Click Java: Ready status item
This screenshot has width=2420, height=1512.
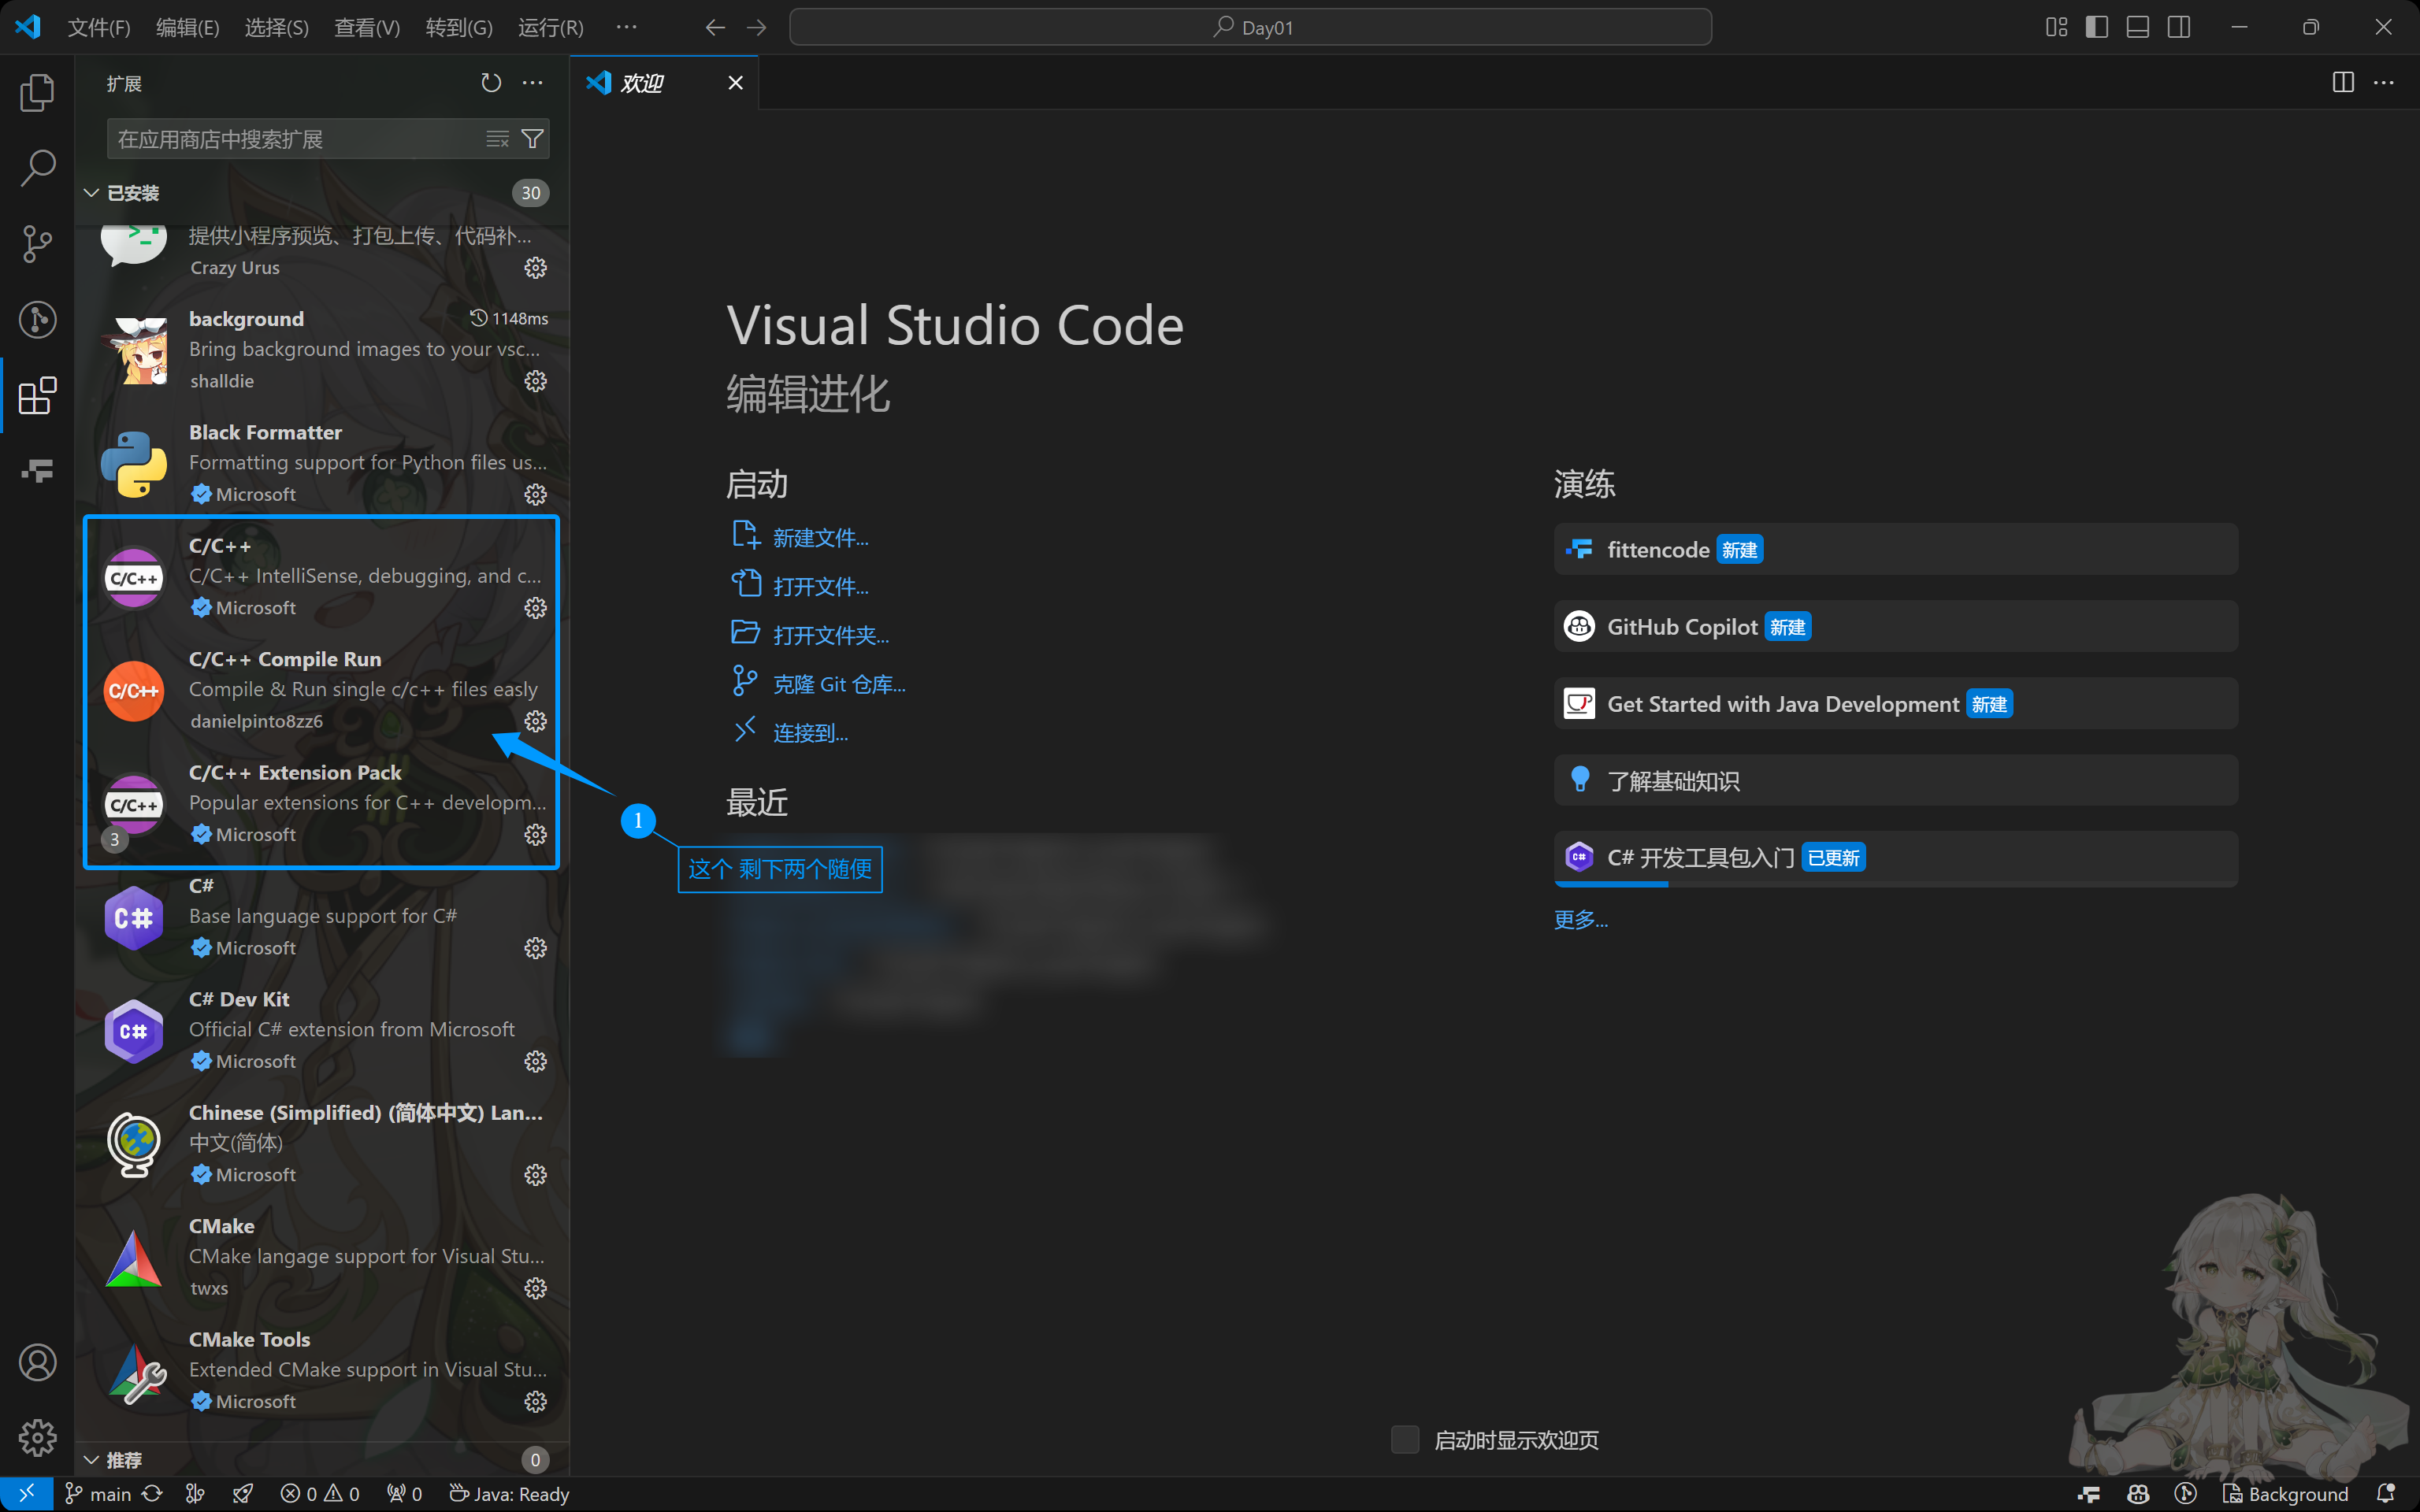point(509,1494)
